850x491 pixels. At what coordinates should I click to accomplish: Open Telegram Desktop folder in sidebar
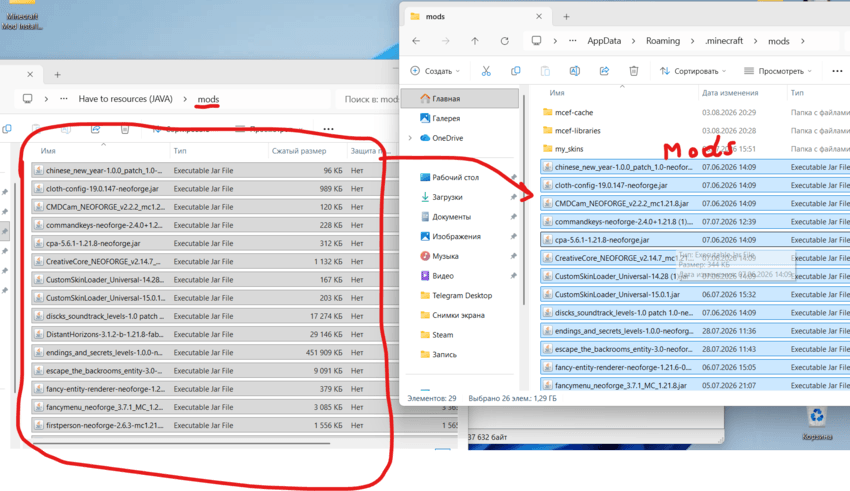click(x=462, y=295)
